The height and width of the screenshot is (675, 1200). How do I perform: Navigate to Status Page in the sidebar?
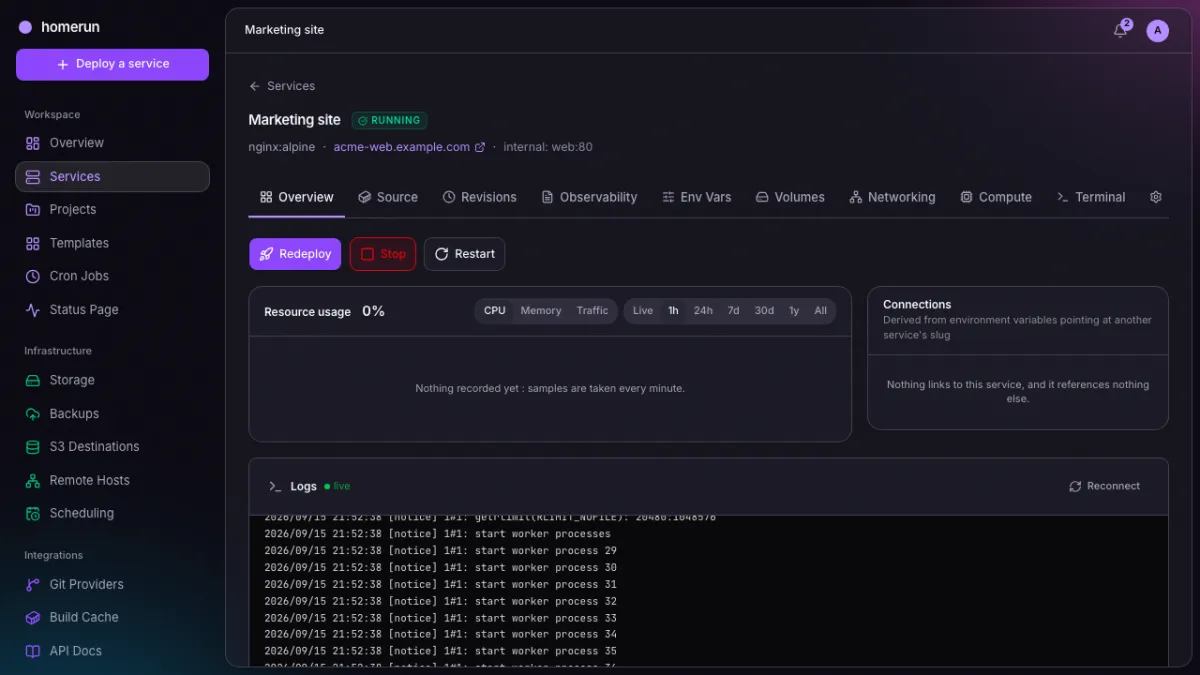112,309
